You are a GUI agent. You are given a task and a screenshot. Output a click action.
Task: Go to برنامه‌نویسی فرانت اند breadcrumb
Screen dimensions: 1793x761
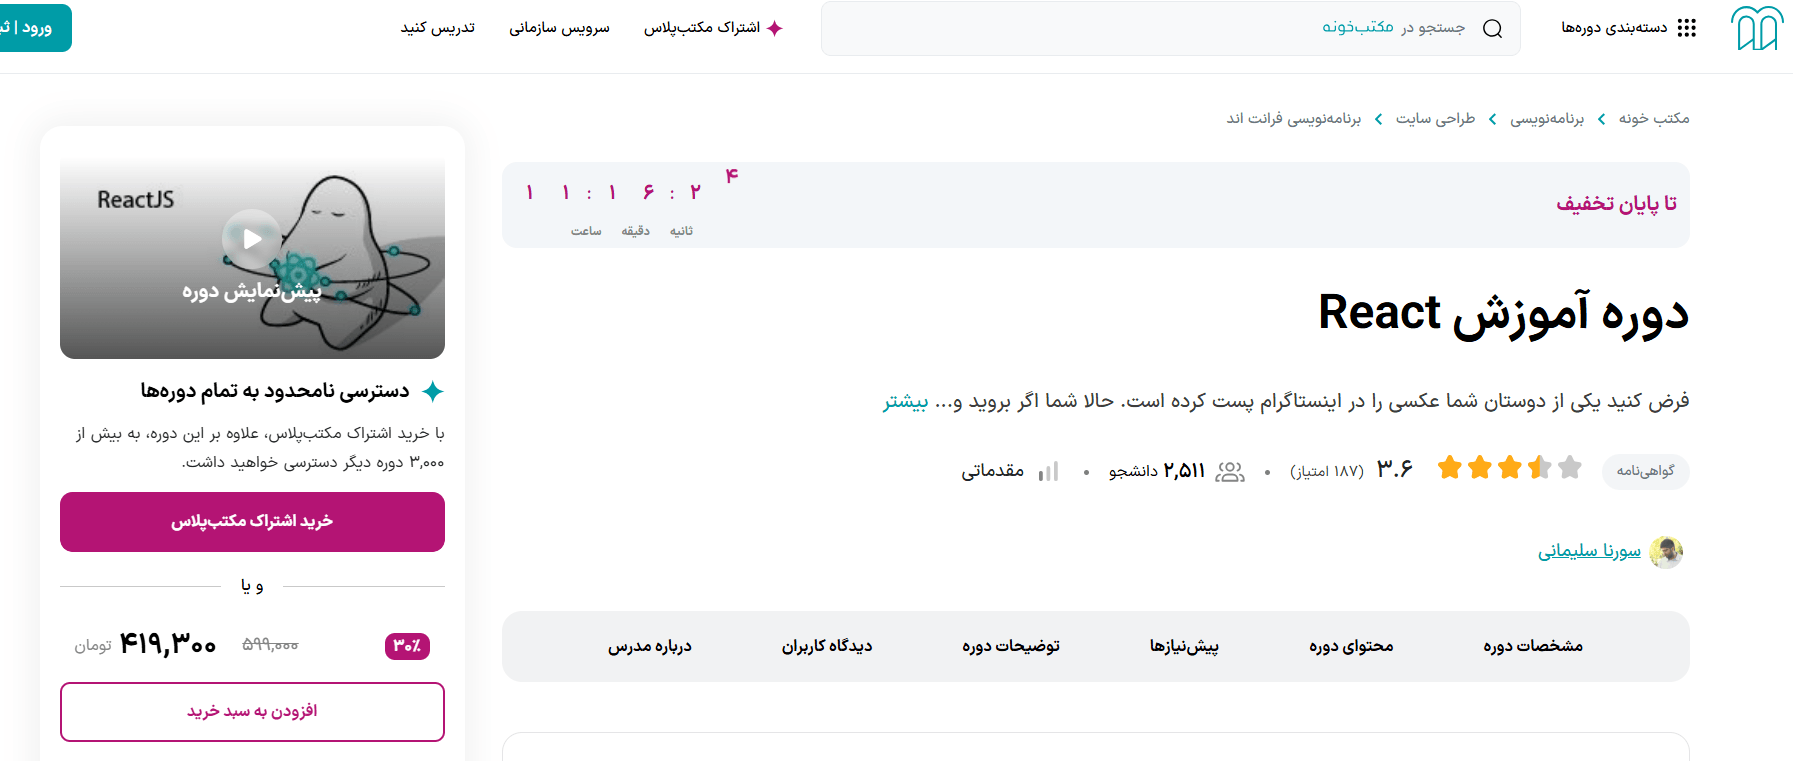[x=1294, y=118]
